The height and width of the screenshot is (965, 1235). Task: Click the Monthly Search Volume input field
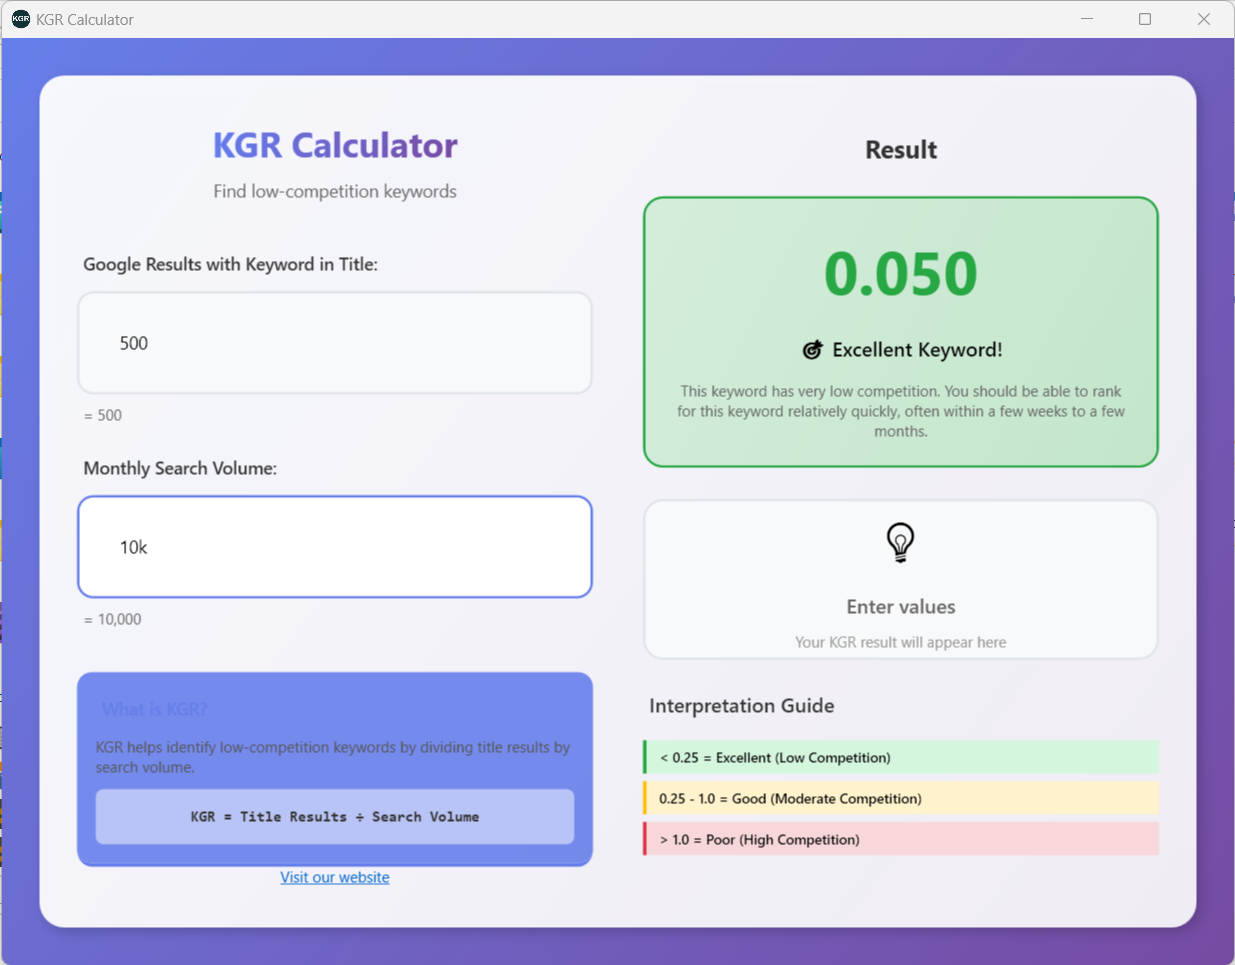pyautogui.click(x=335, y=547)
